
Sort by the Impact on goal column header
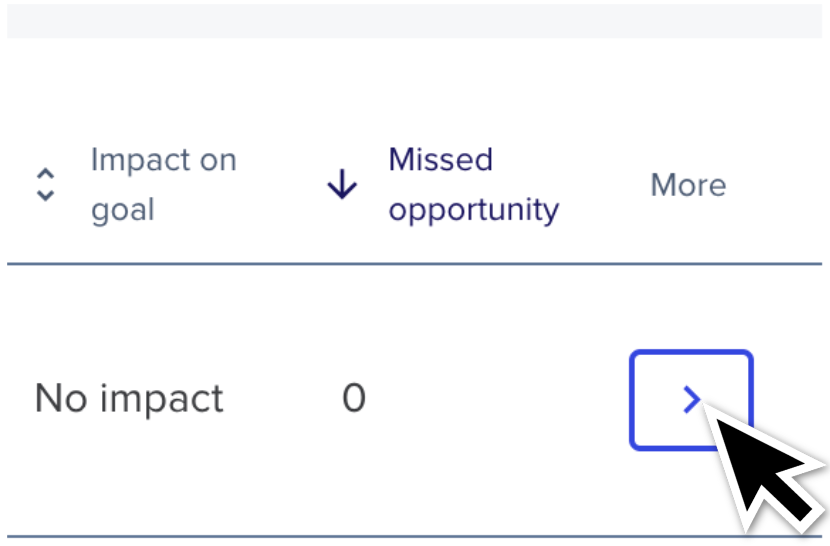point(163,184)
